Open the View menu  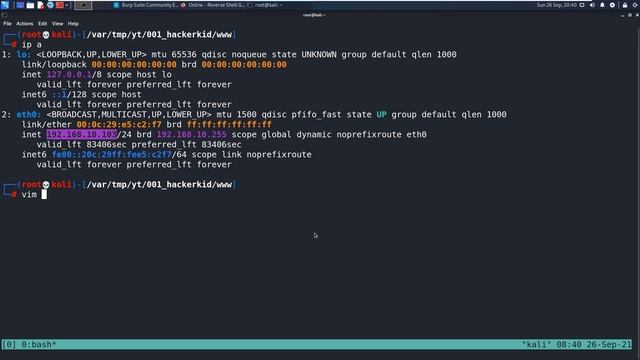(58, 24)
